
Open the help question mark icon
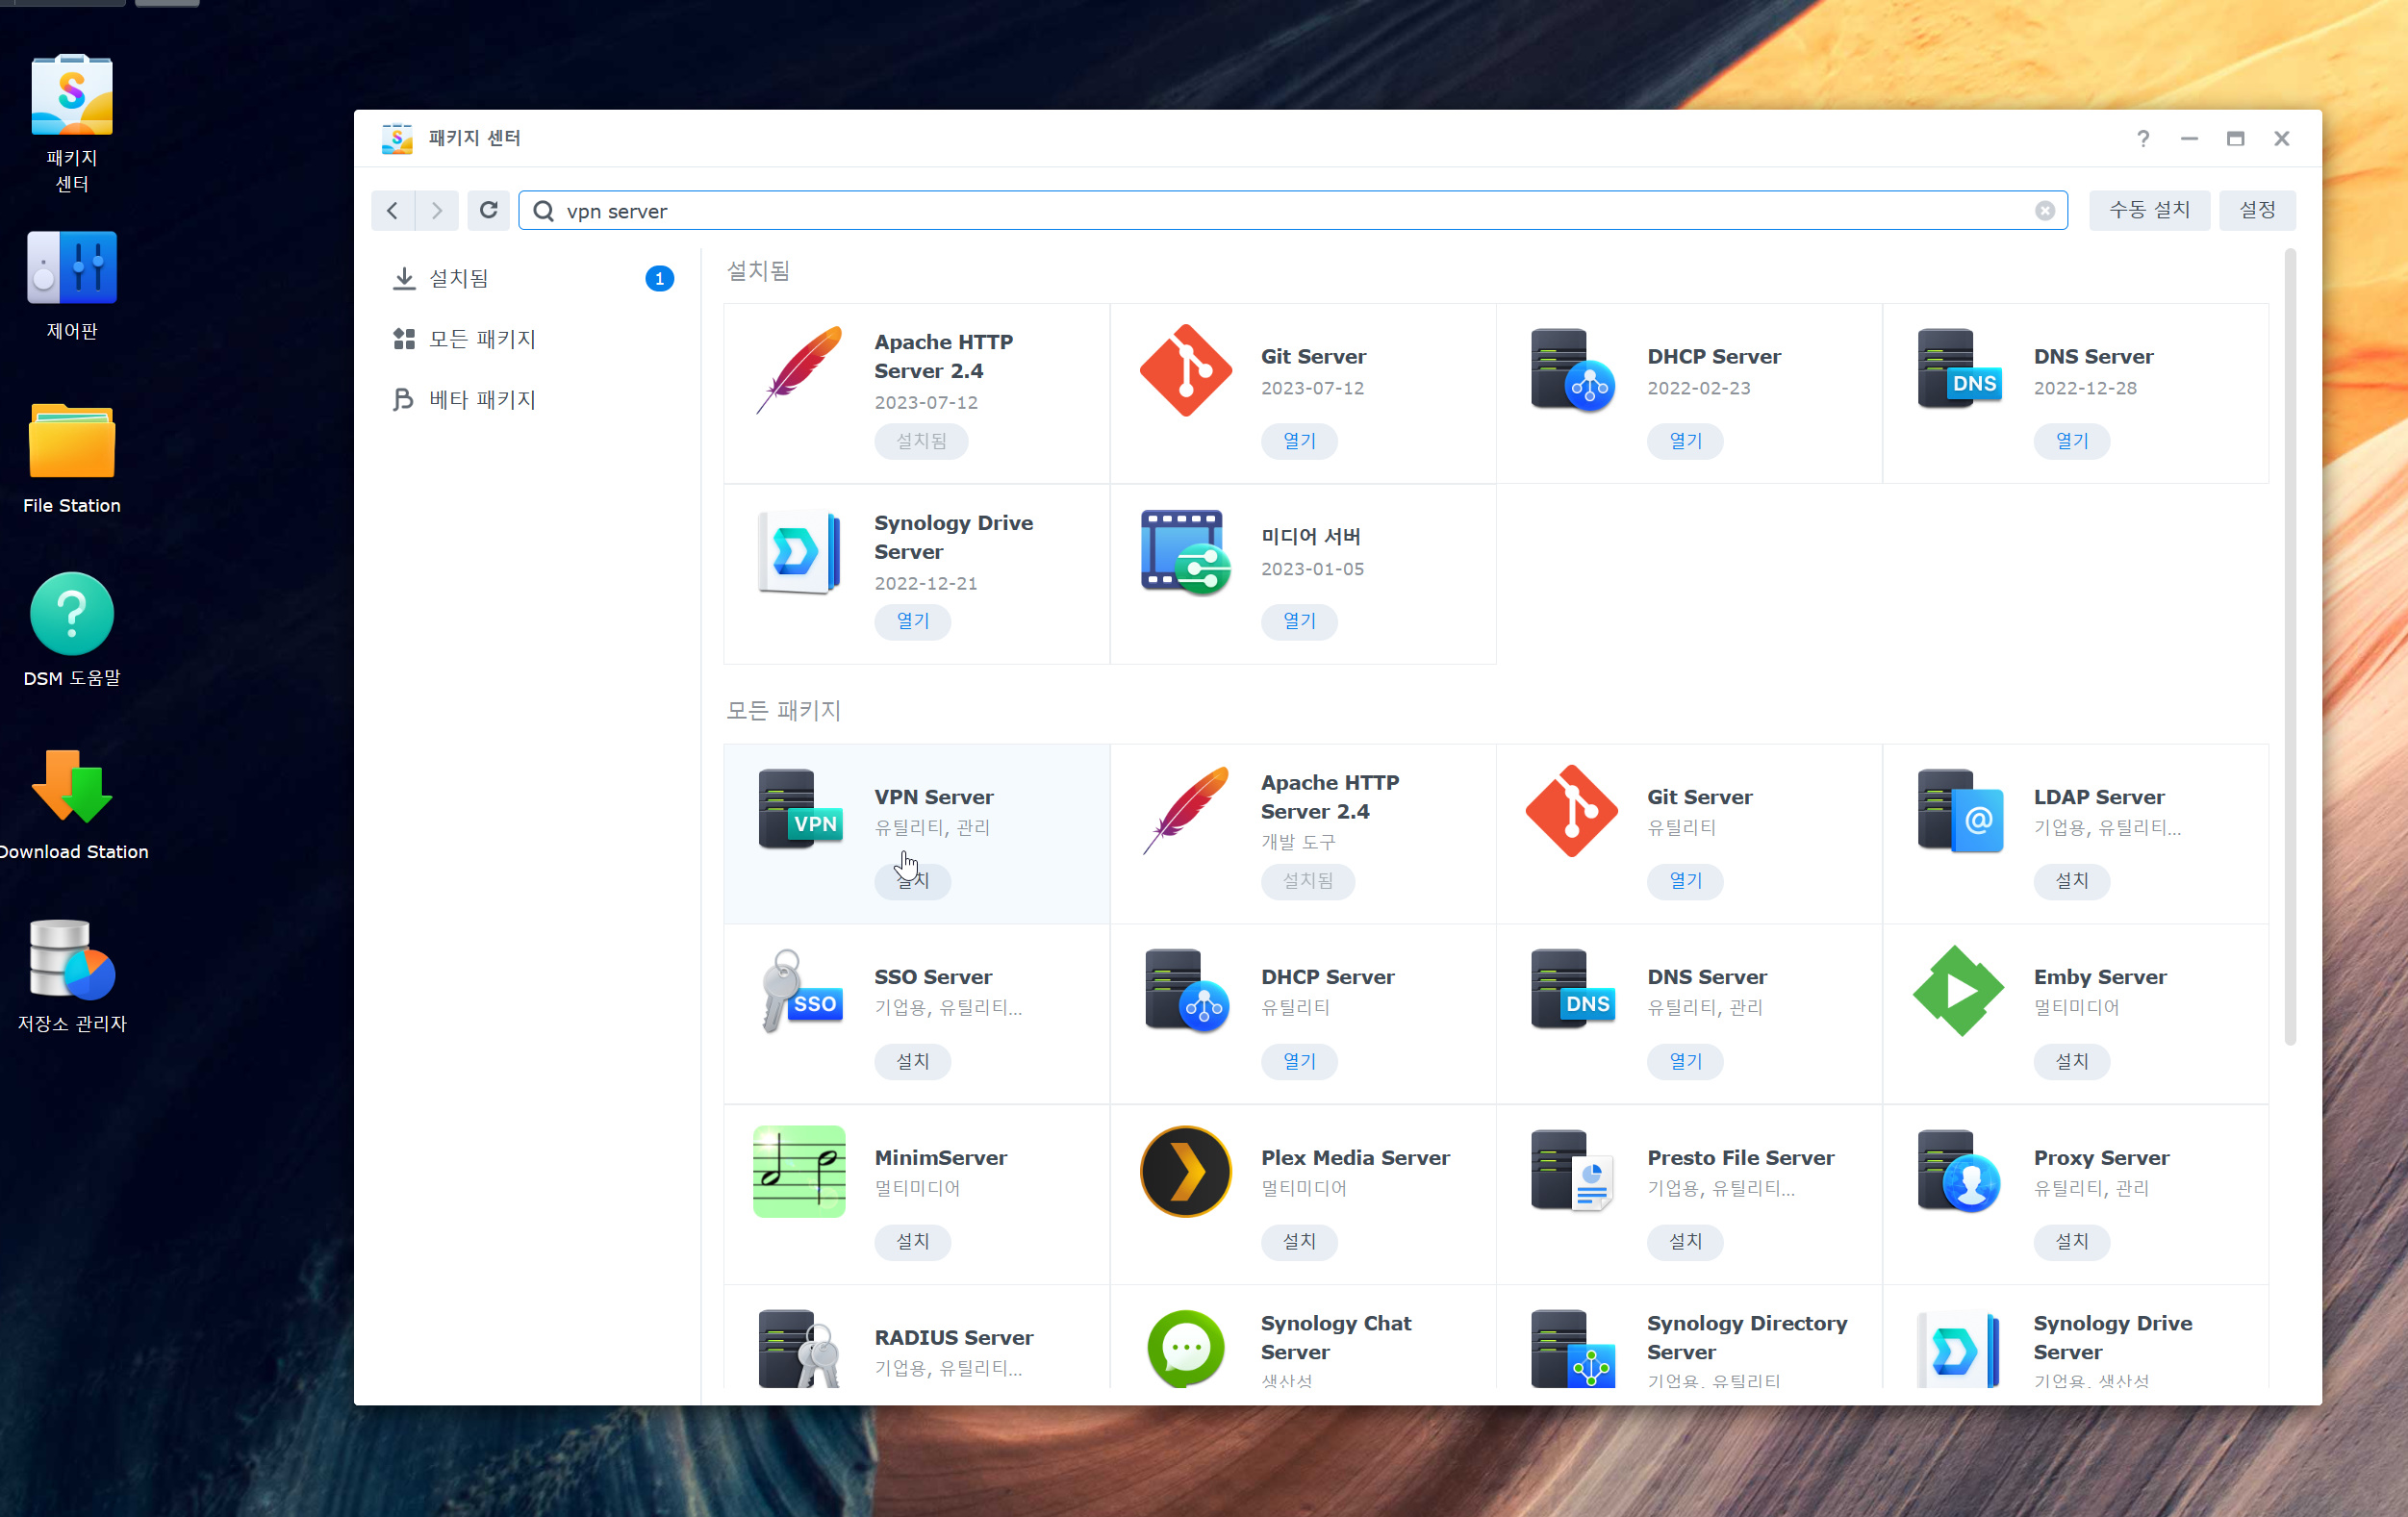point(2142,138)
